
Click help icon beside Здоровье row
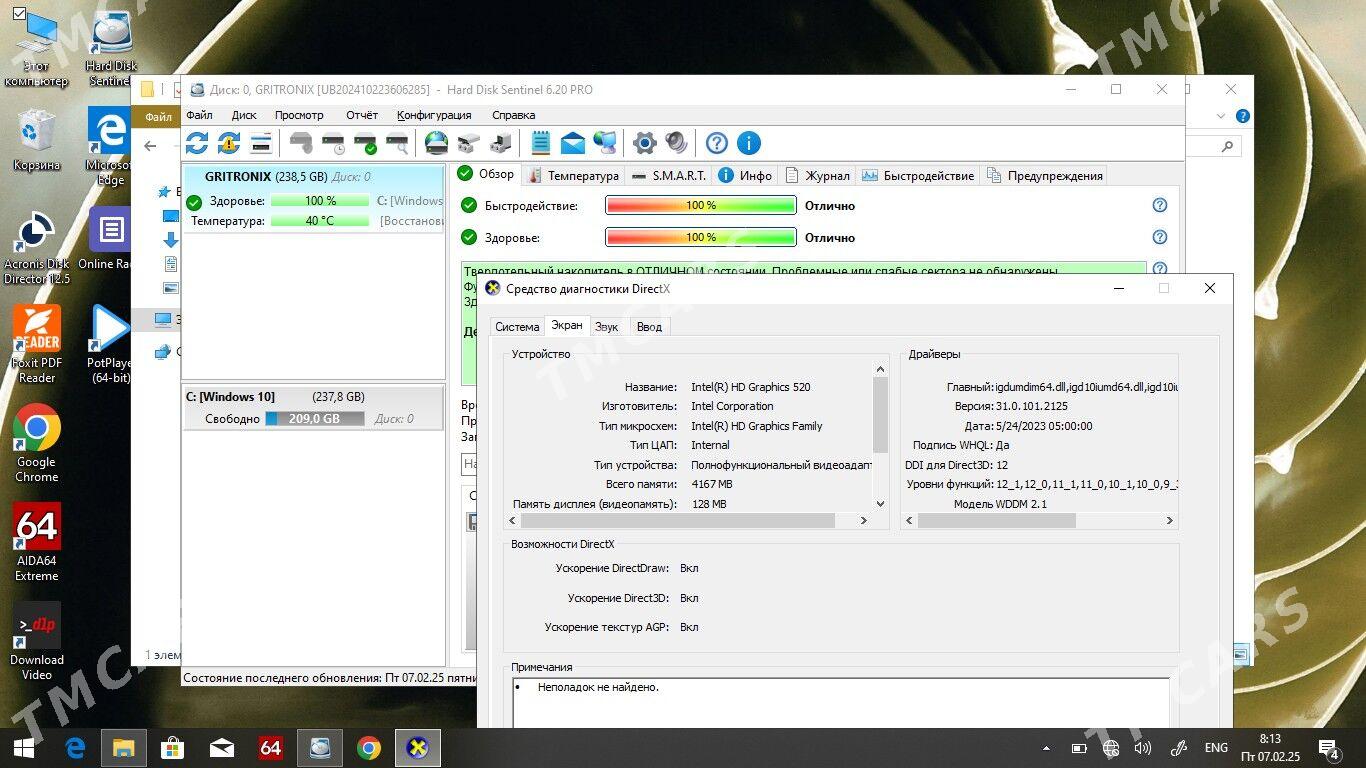click(x=1160, y=237)
